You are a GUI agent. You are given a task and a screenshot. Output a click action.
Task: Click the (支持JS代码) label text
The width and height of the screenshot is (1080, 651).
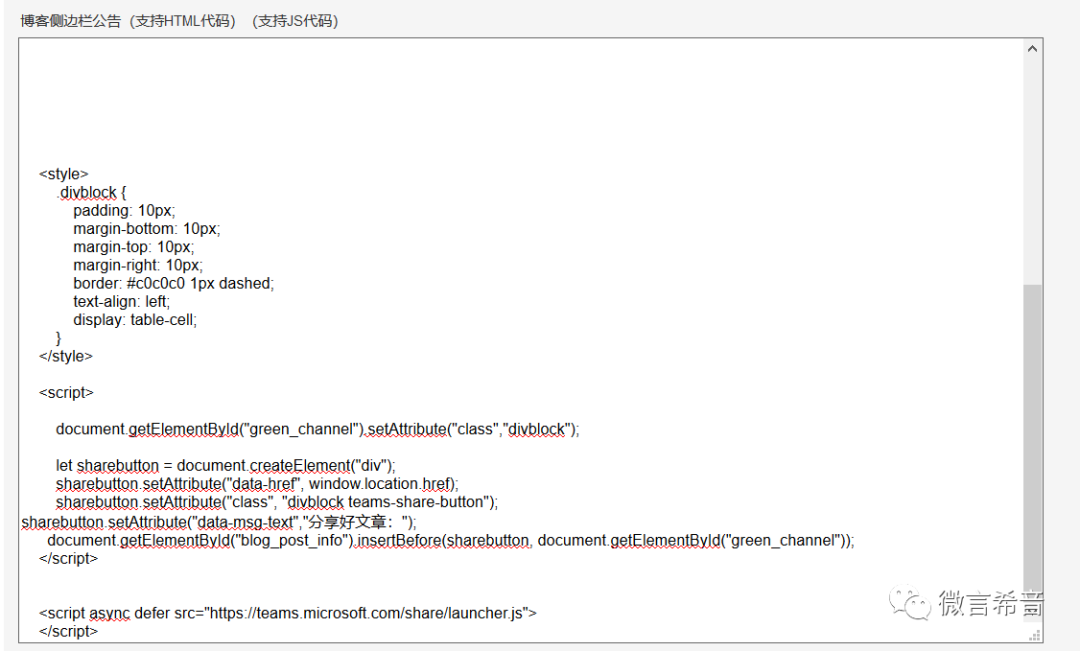click(x=295, y=21)
